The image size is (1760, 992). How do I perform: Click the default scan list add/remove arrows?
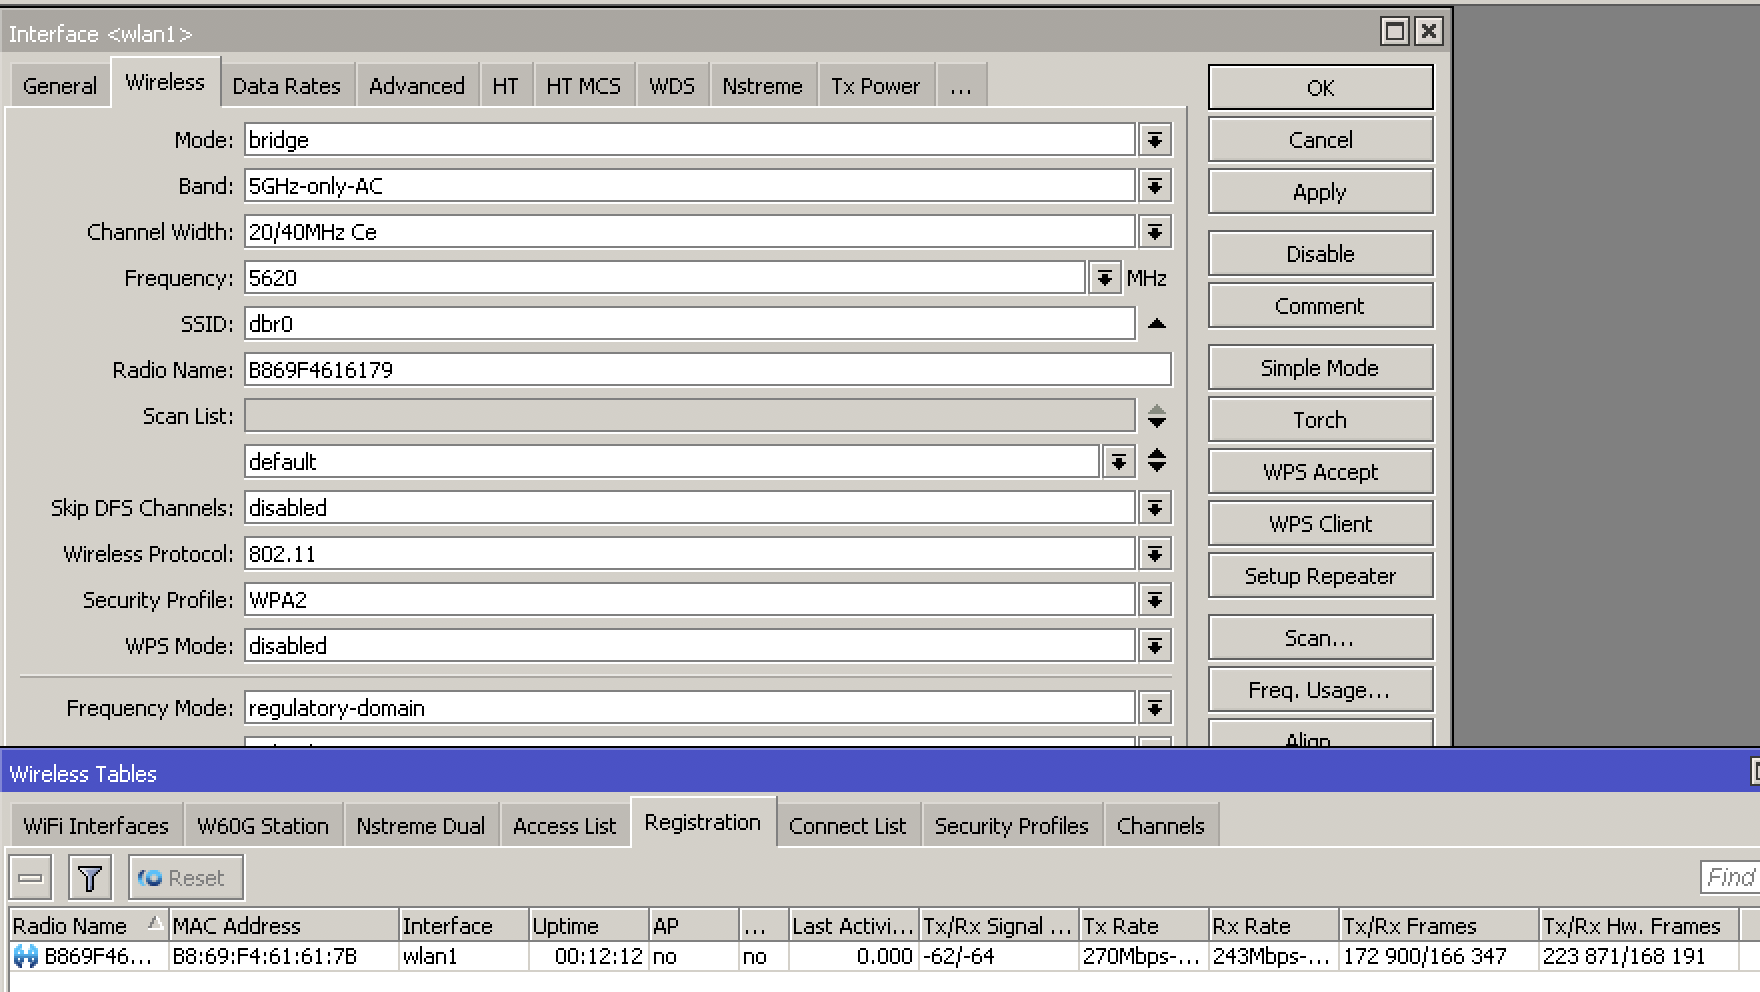[1156, 461]
